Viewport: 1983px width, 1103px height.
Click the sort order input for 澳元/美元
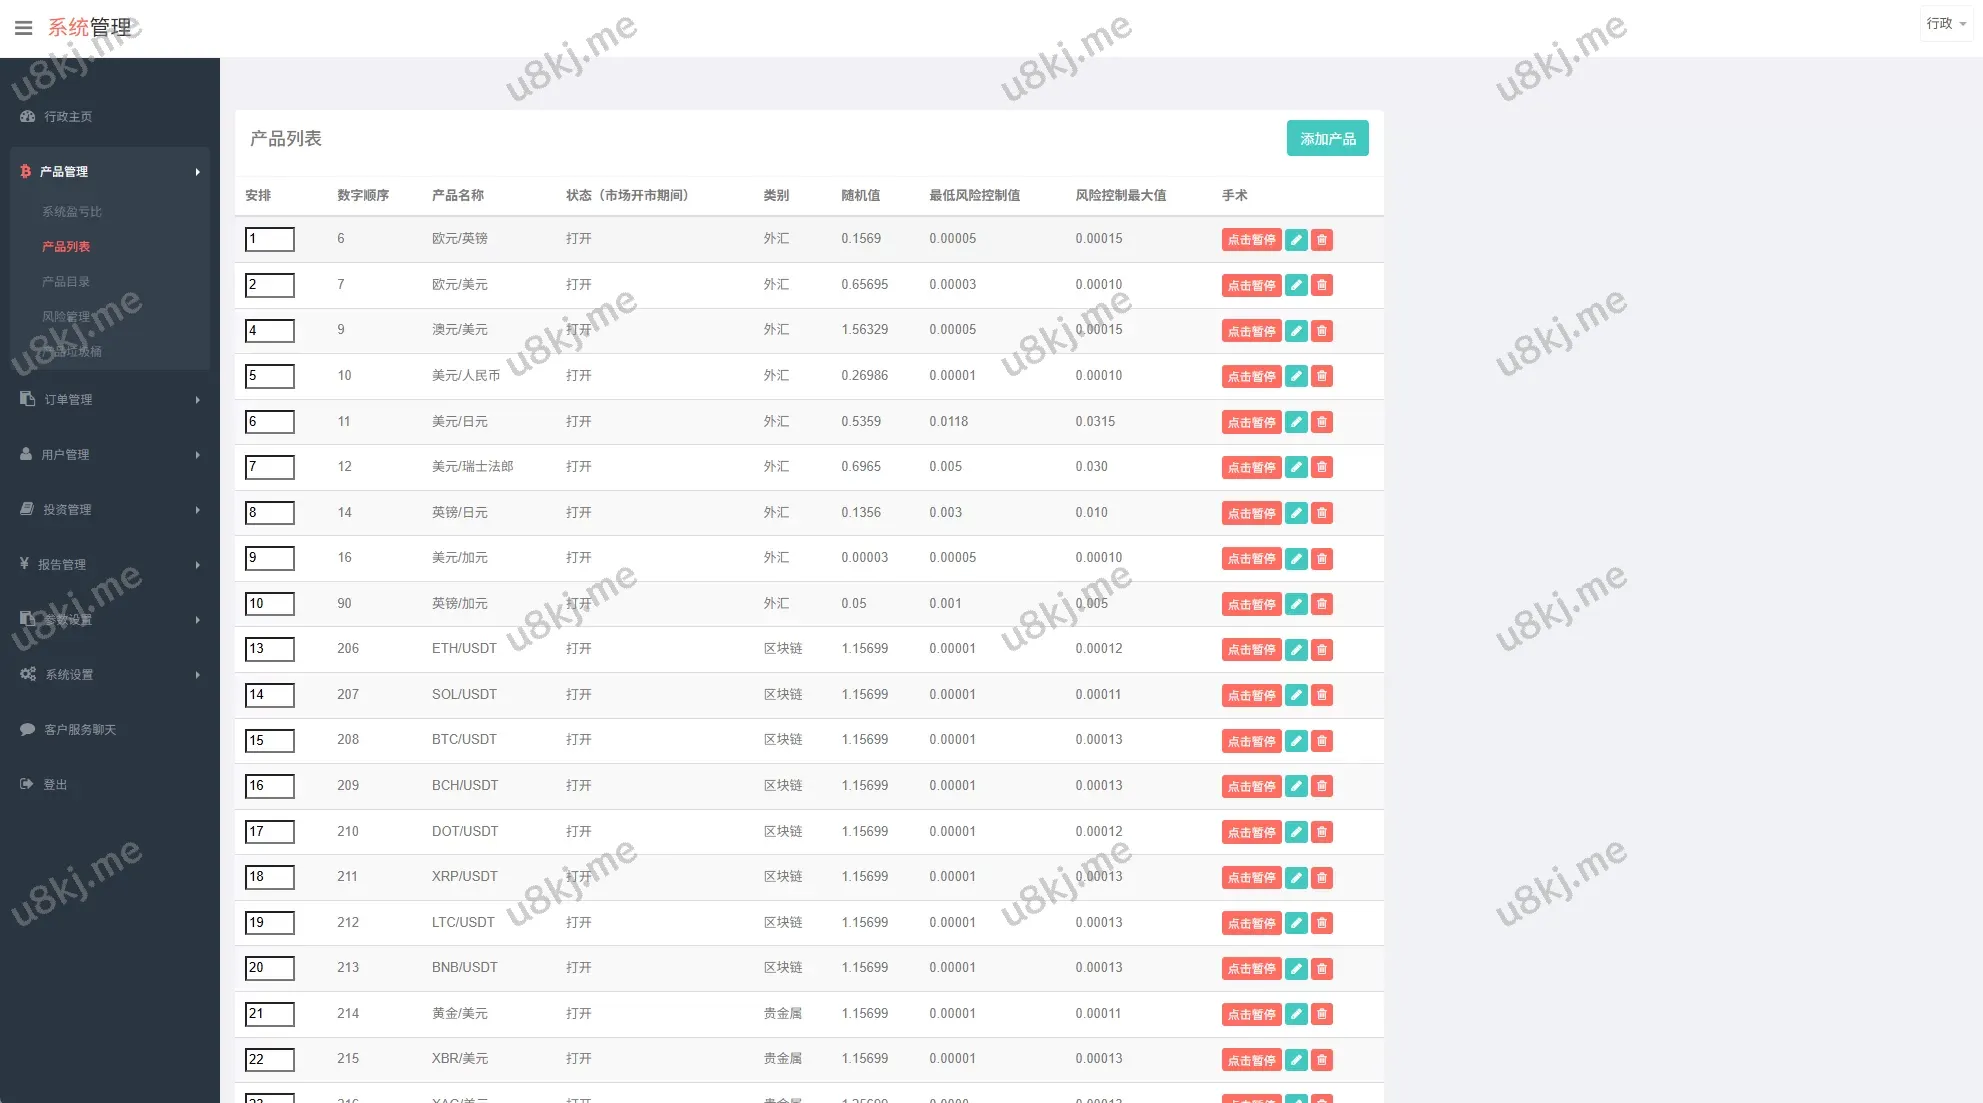pyautogui.click(x=270, y=330)
